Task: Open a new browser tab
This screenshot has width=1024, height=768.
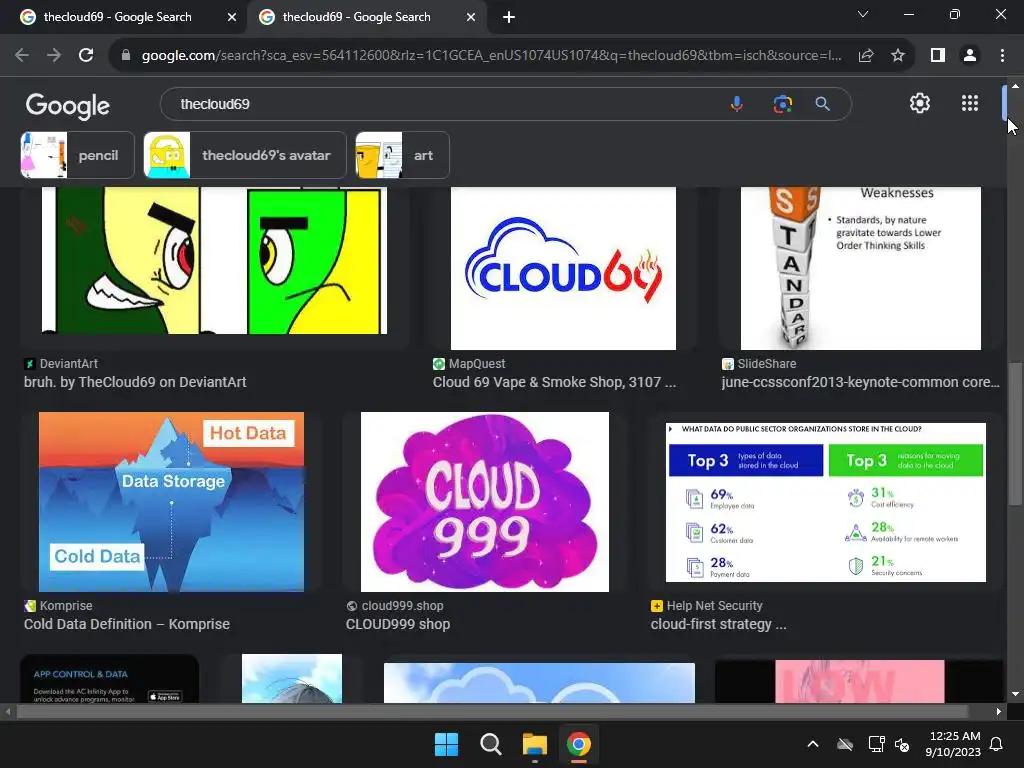Action: [x=509, y=17]
